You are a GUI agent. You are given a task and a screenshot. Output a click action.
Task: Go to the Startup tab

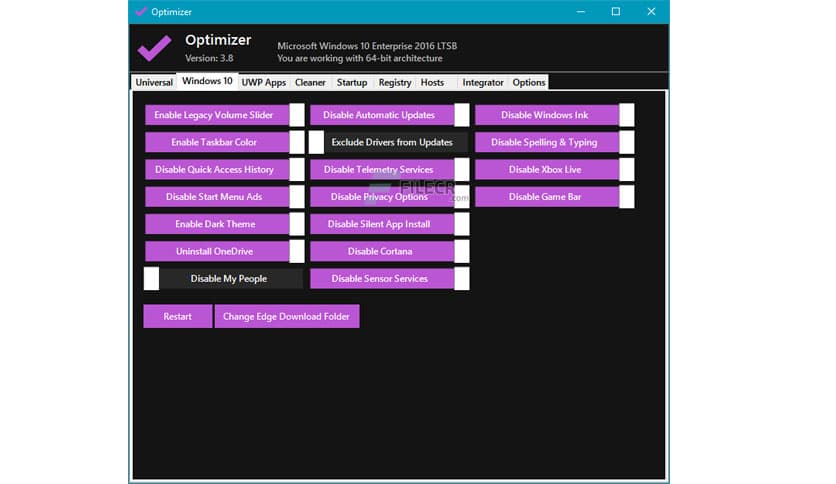[352, 82]
